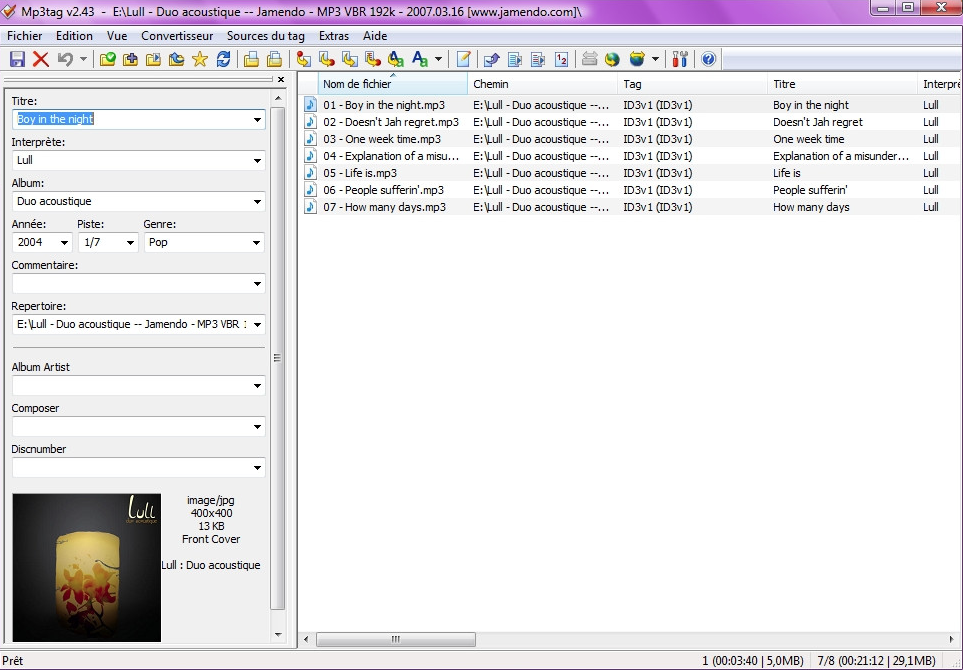The image size is (963, 670).
Task: Click the blue refresh arrows icon
Action: click(223, 60)
